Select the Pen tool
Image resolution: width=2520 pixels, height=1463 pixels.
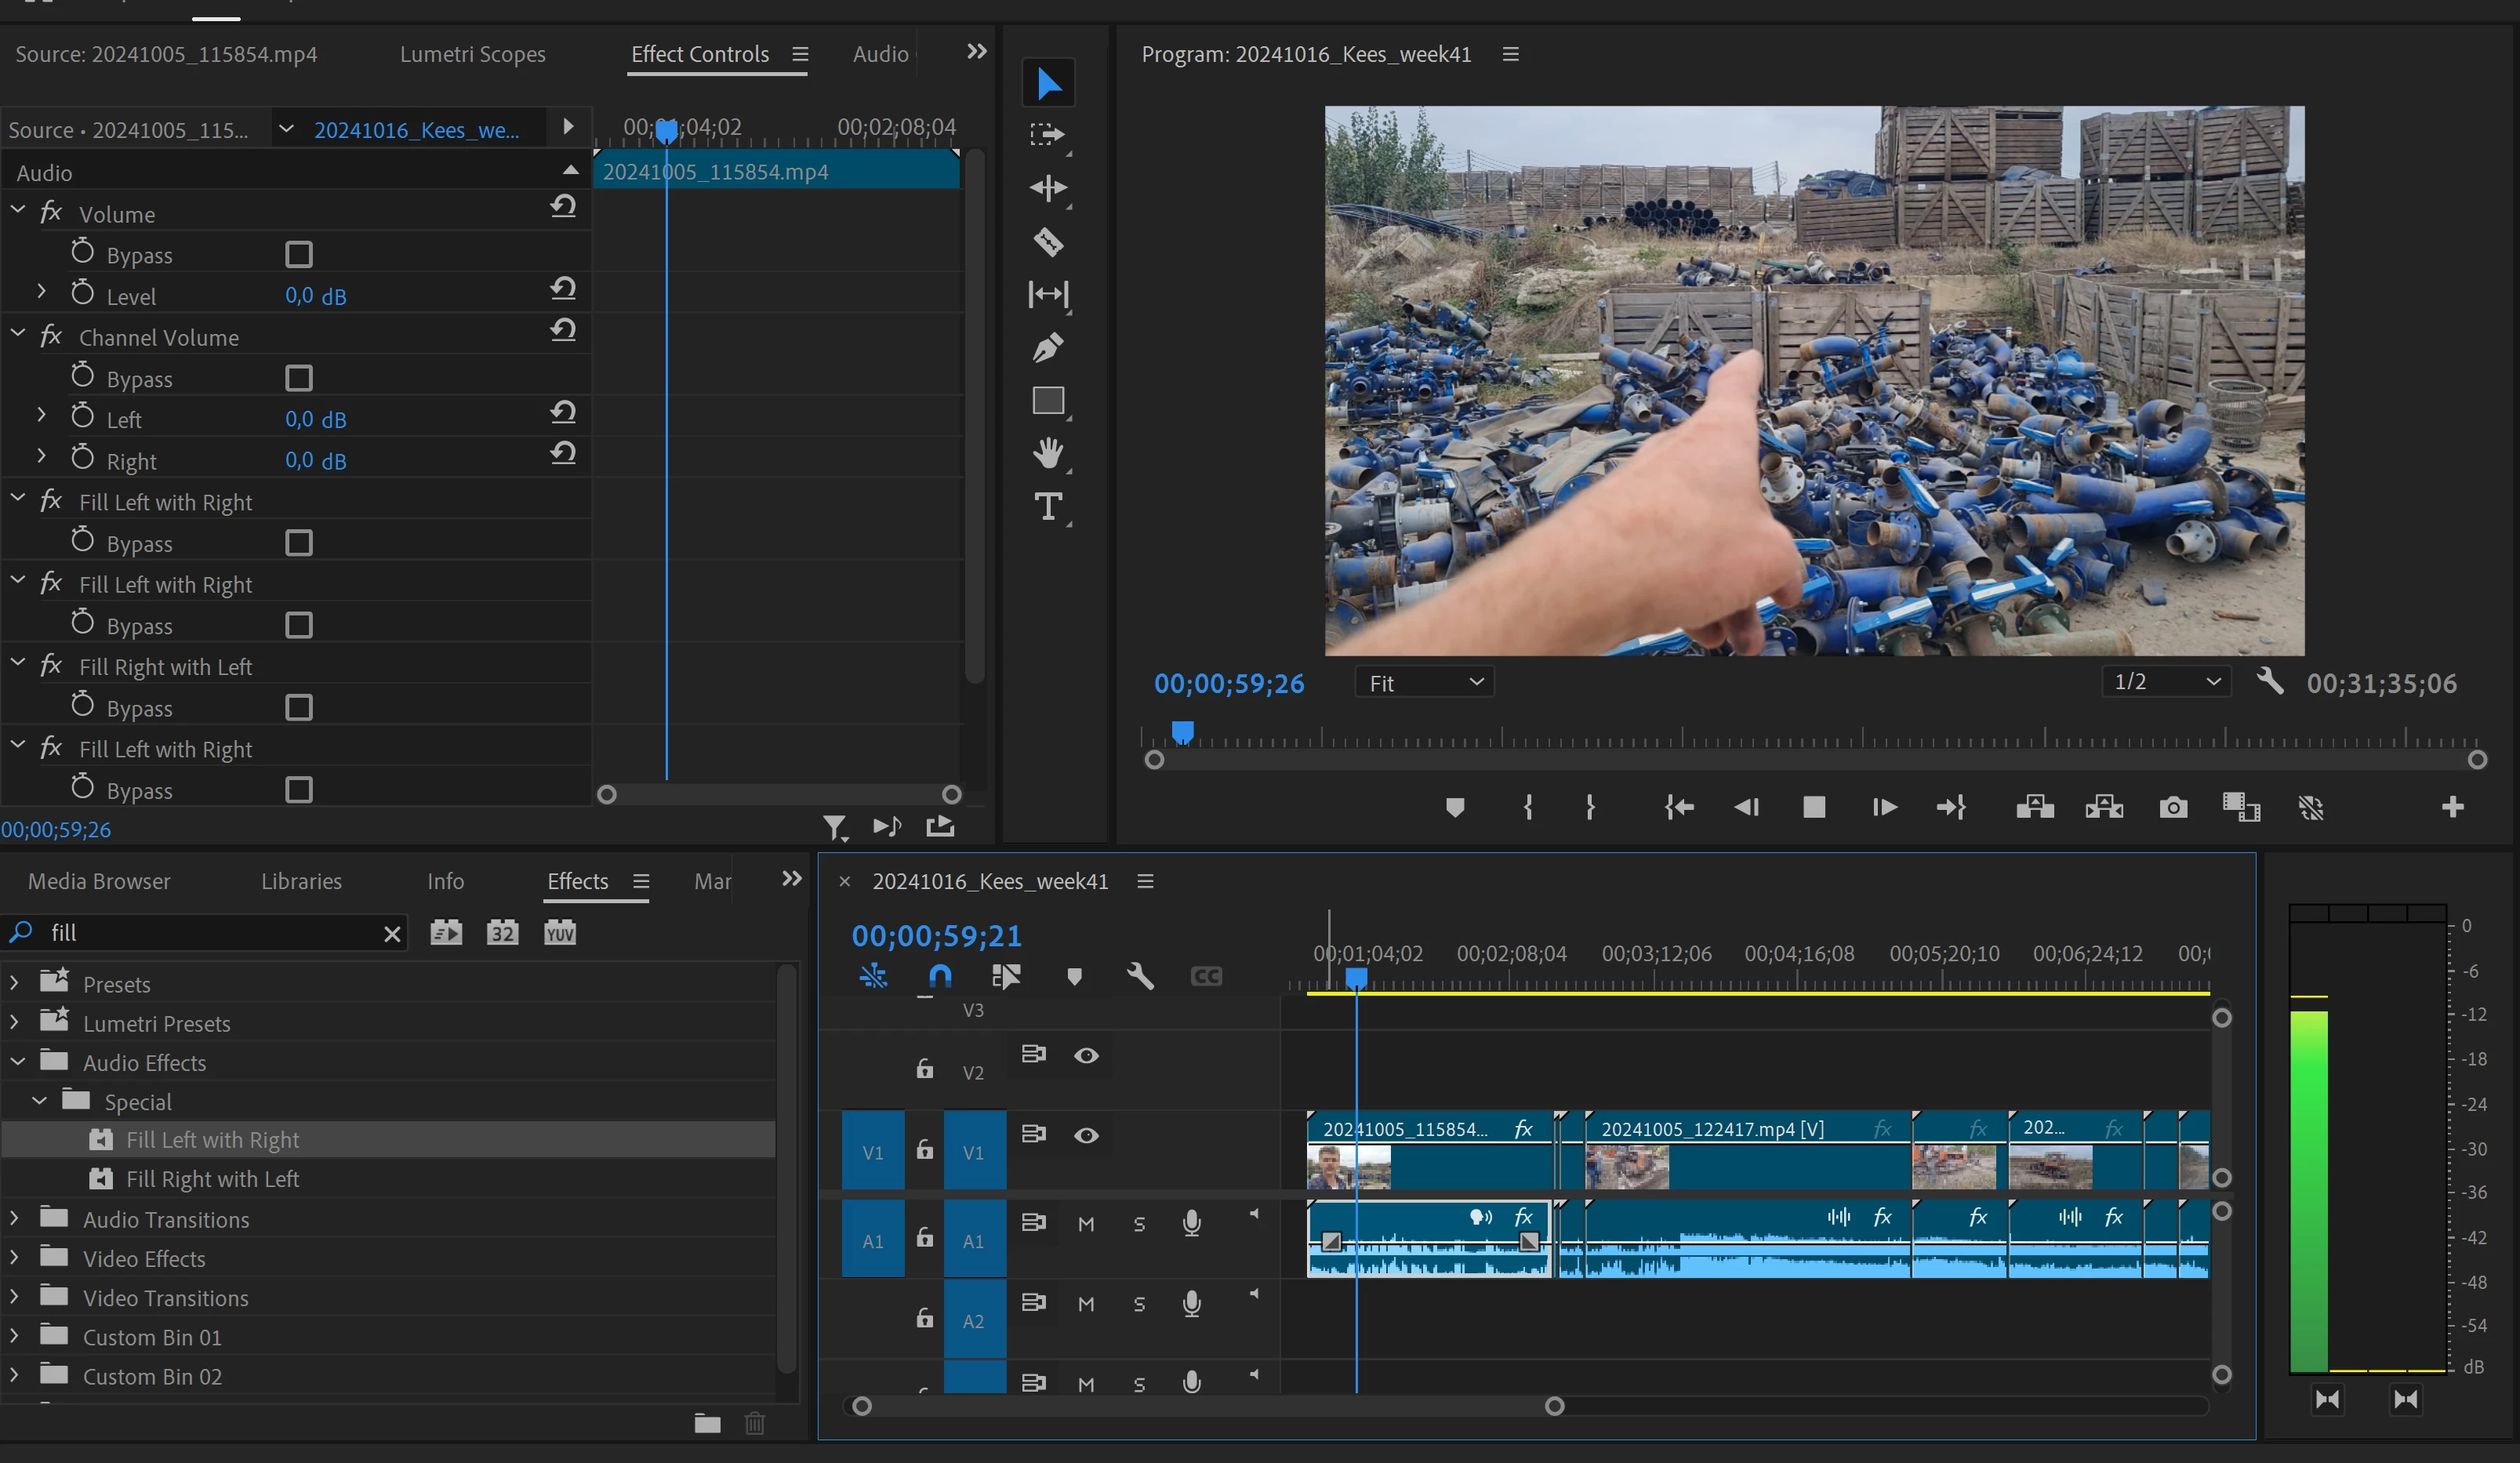pyautogui.click(x=1048, y=347)
